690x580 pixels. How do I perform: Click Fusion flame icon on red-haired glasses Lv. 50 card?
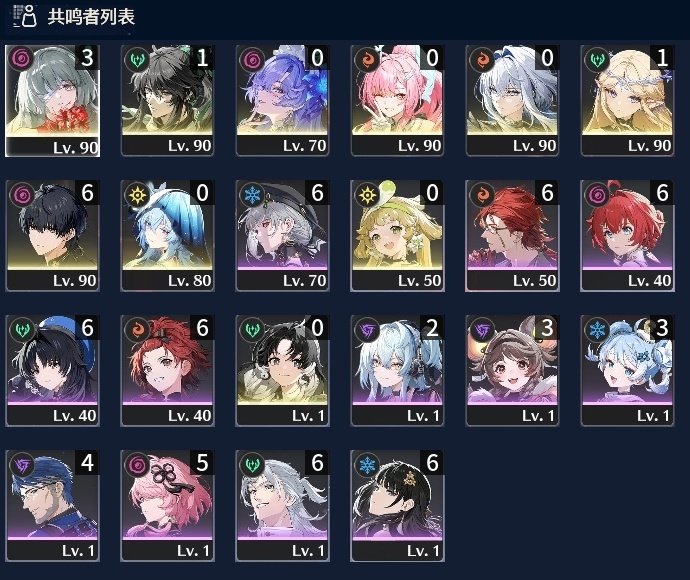click(x=482, y=194)
